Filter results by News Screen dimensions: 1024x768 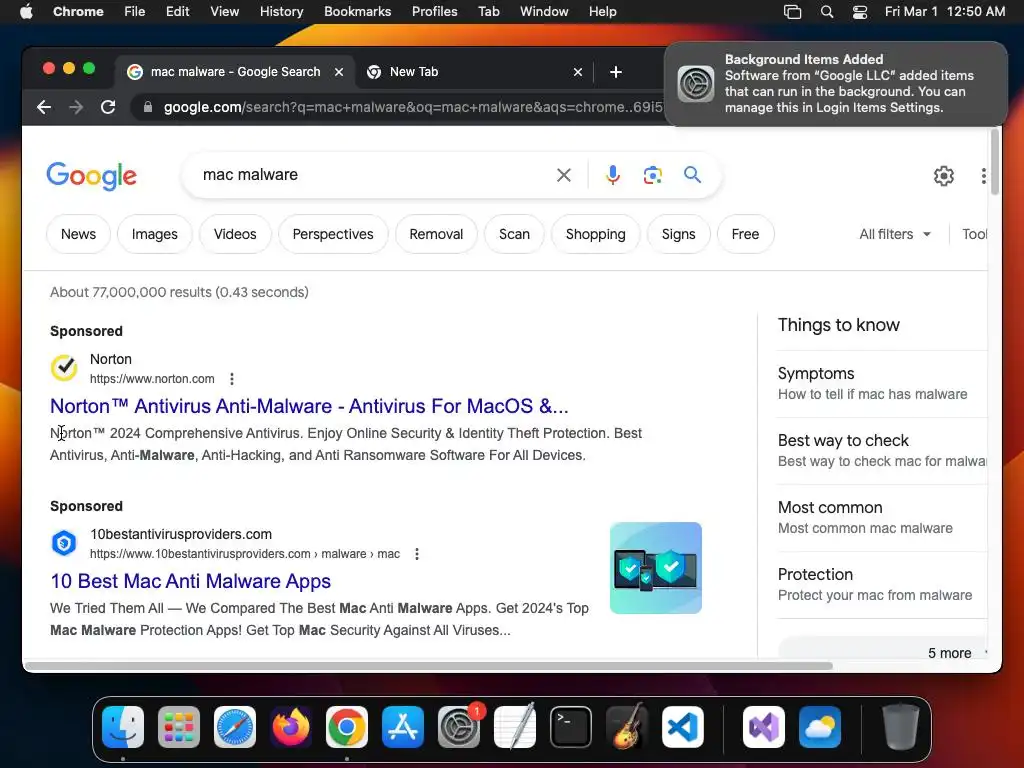point(78,234)
